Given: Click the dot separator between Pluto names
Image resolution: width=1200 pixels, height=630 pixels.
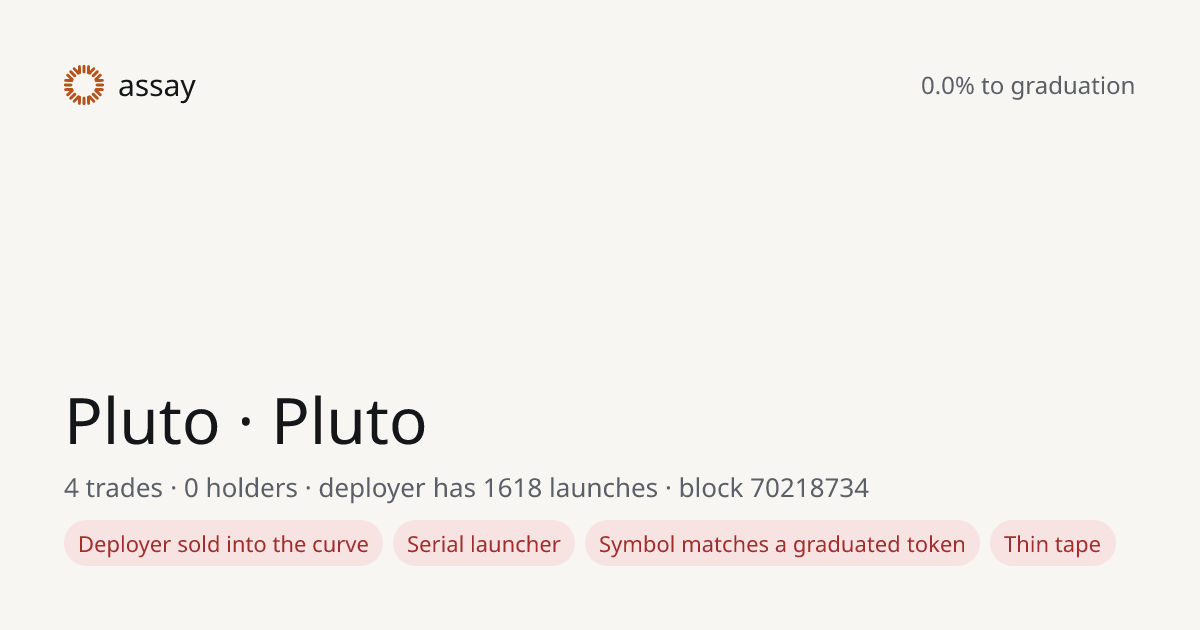Looking at the screenshot, I should pos(246,424).
